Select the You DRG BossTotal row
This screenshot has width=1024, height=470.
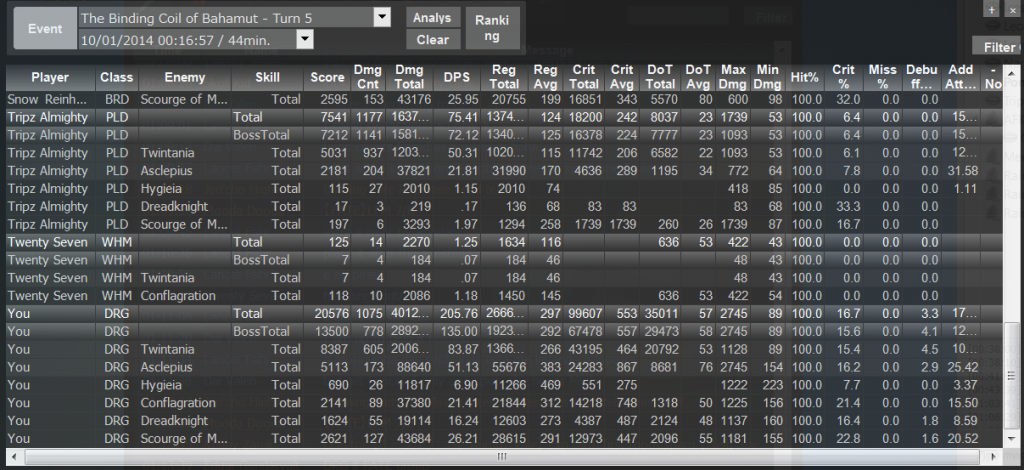(x=504, y=331)
